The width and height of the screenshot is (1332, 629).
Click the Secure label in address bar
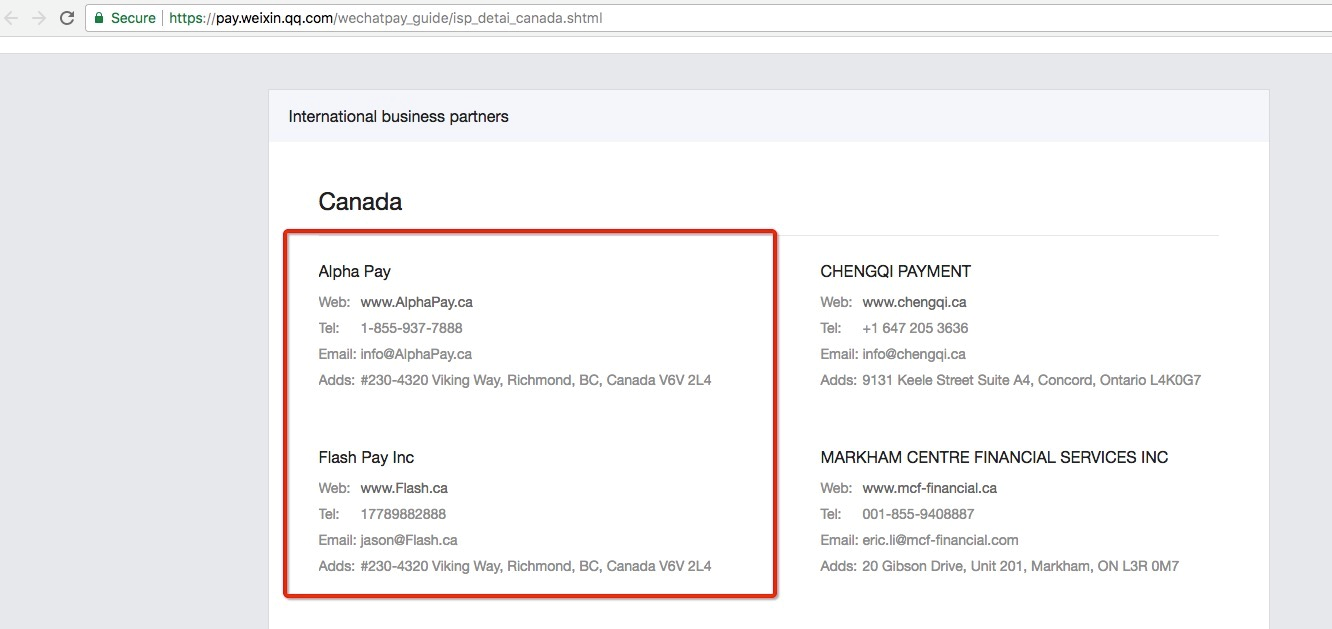pos(133,18)
